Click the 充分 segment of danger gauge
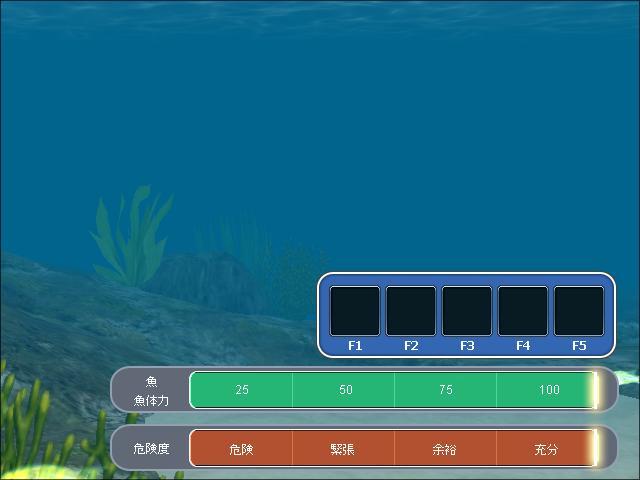The height and width of the screenshot is (480, 640). tap(546, 449)
